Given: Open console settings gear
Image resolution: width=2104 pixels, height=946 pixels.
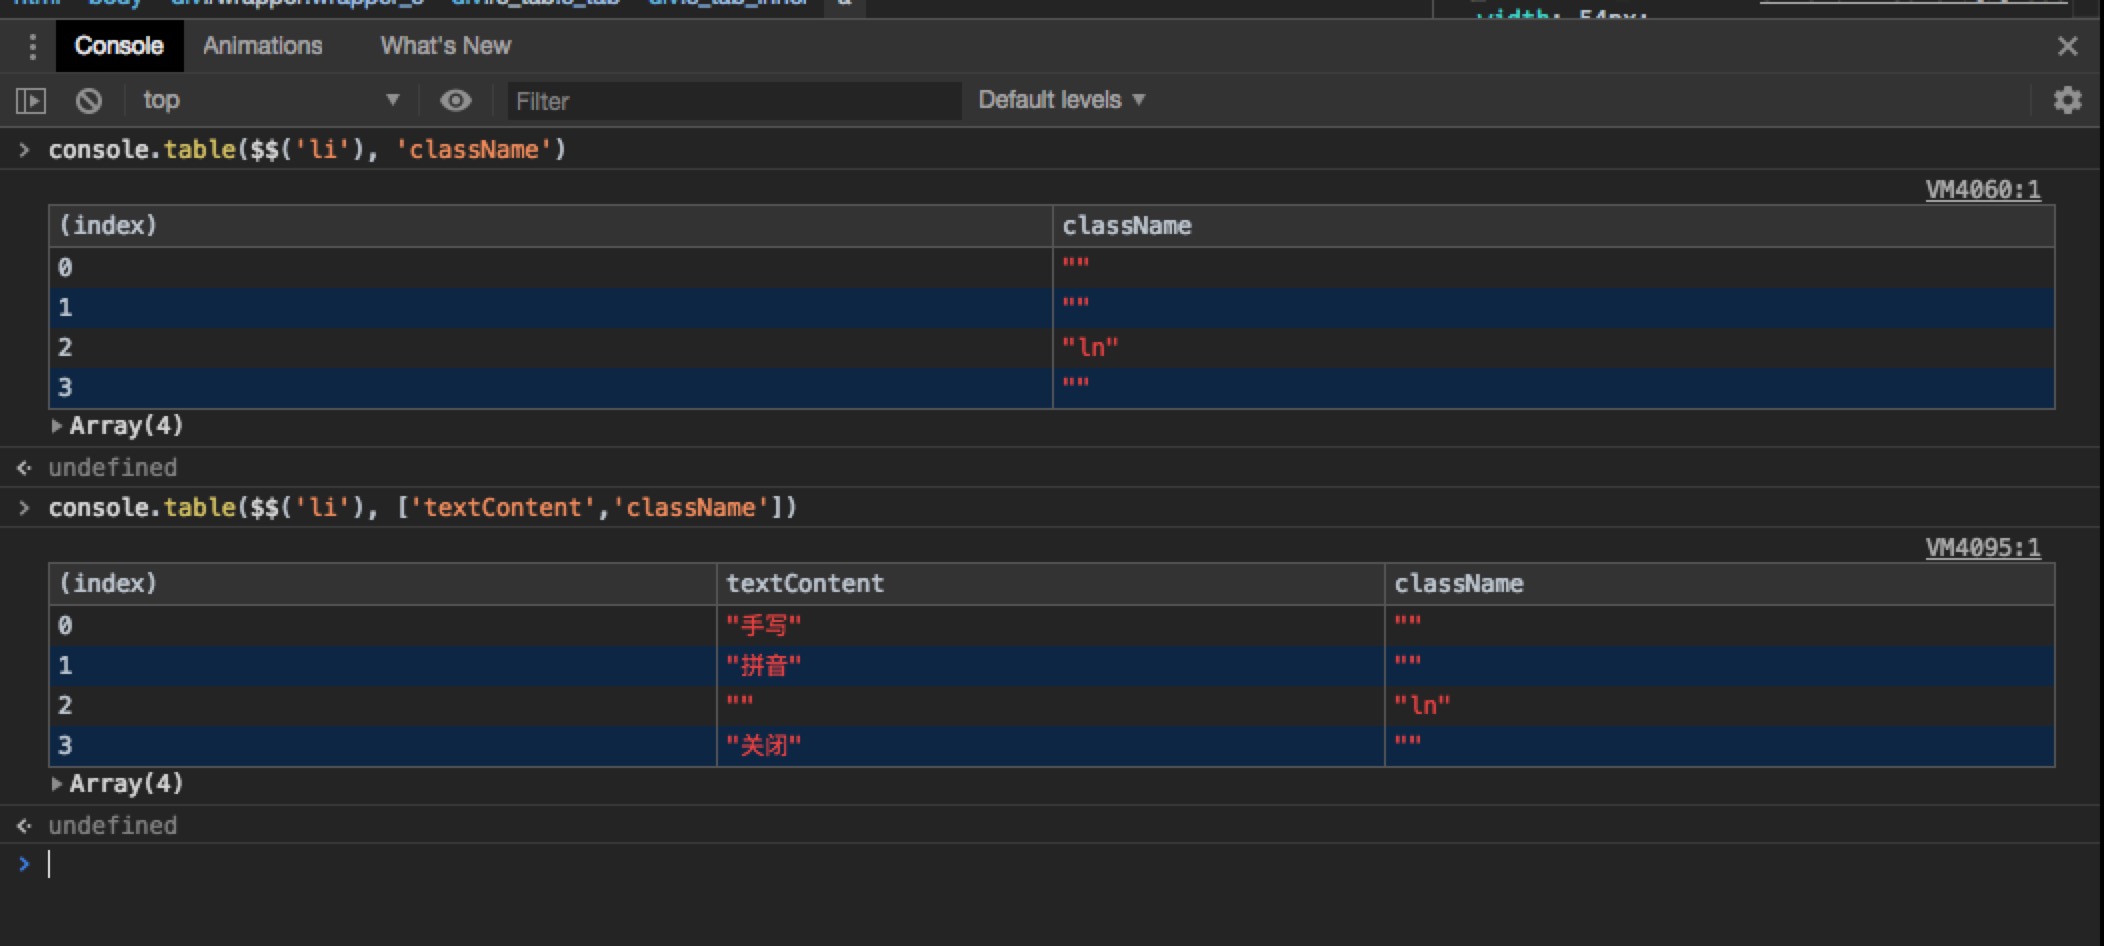Looking at the screenshot, I should point(2067,100).
